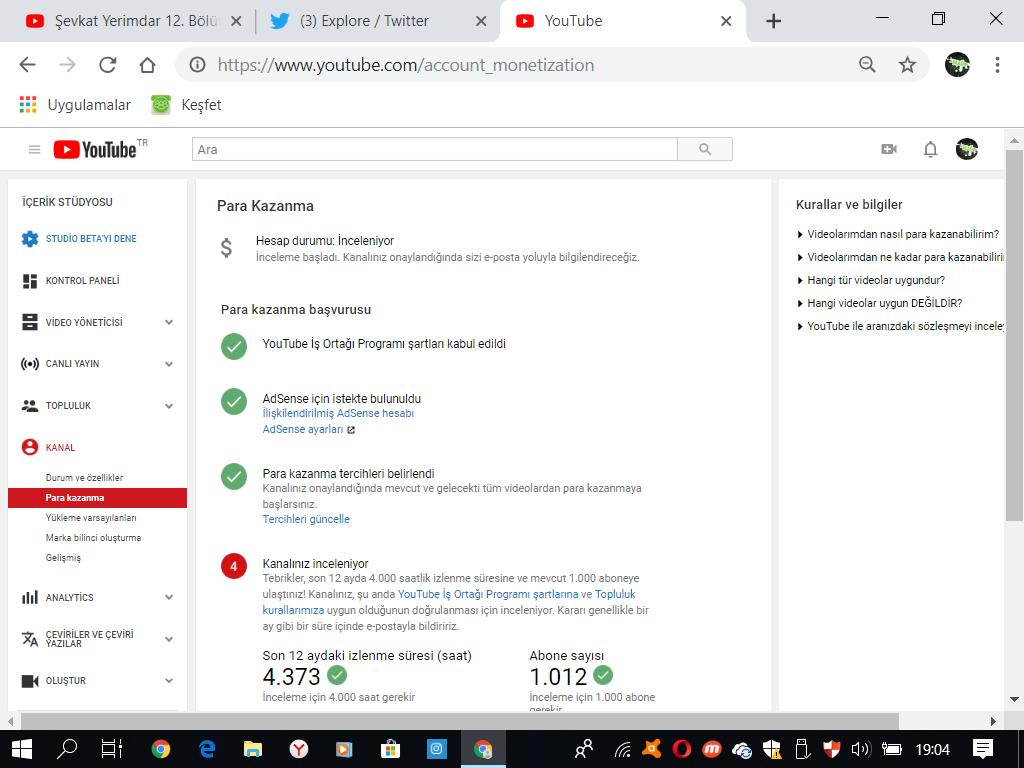
Task: Open the notifications bell
Action: 931,150
